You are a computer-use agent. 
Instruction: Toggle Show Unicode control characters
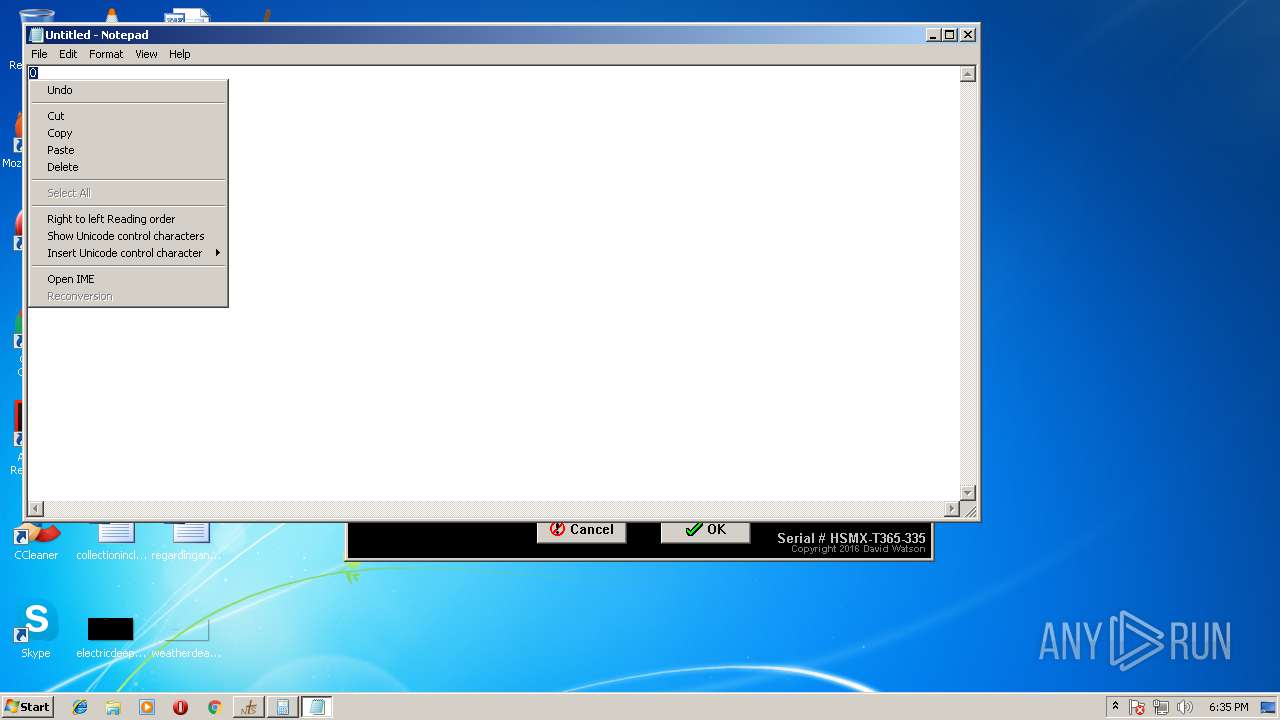point(128,236)
